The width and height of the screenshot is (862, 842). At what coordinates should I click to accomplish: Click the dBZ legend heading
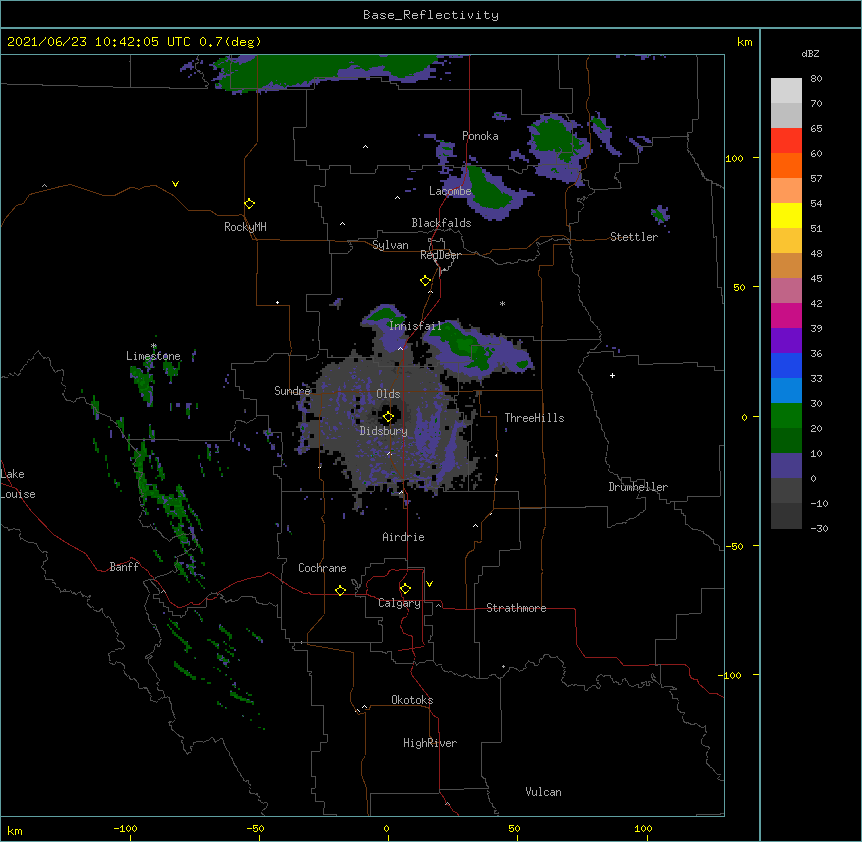[x=810, y=53]
